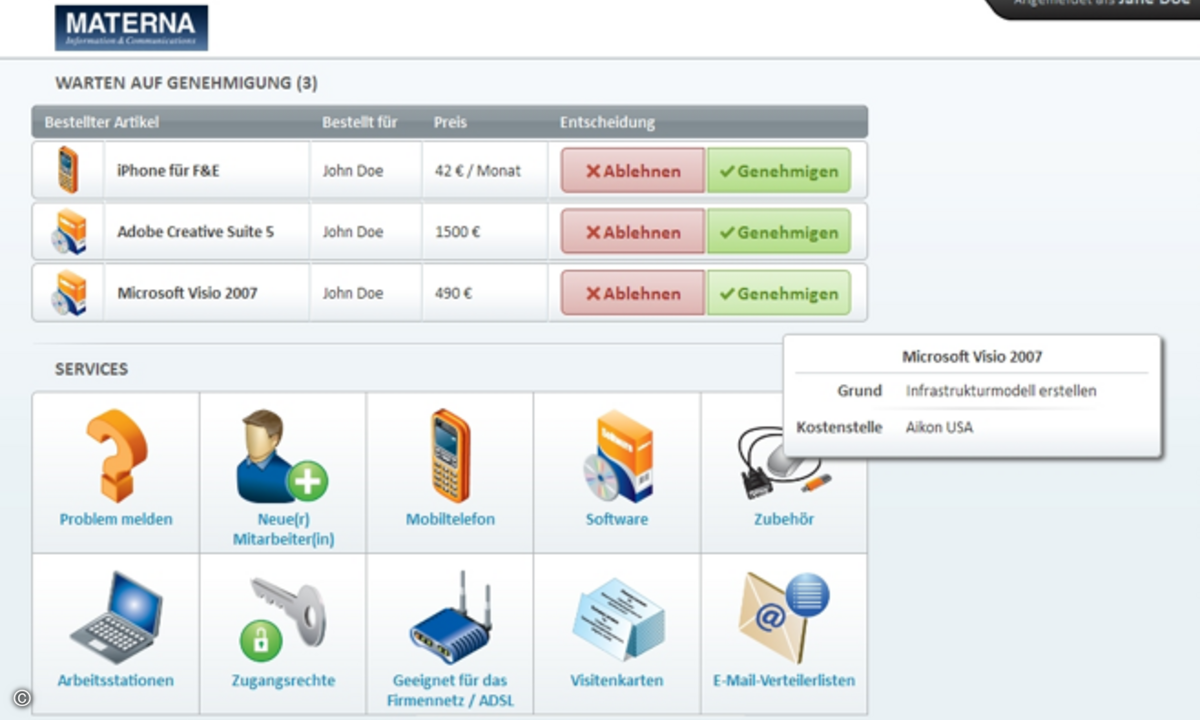Screen dimensions: 1200x720
Task: Decline the Adobe Creative Suite 5 order
Action: coord(632,232)
